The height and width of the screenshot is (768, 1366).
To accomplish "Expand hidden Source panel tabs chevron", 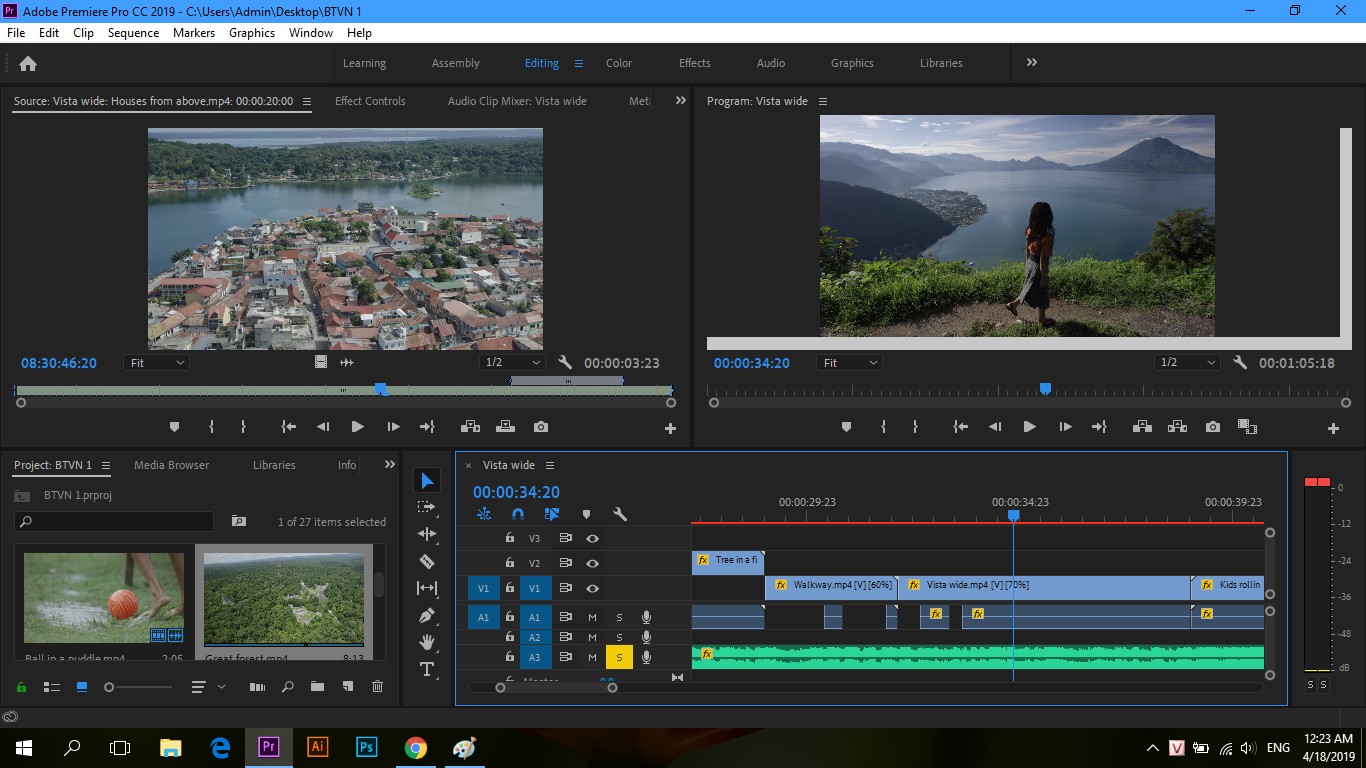I will [x=681, y=100].
